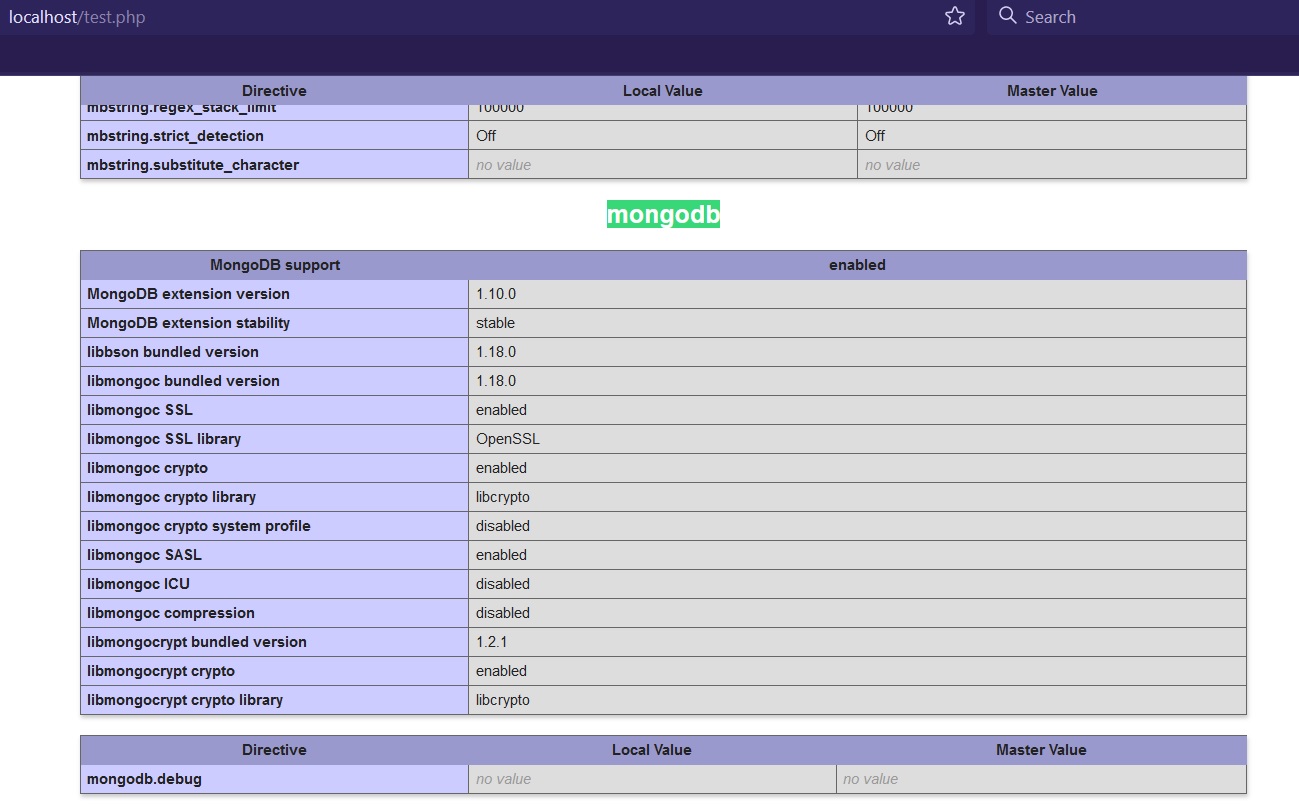1299x810 pixels.
Task: Select the 'mbstring.substitute_character' directive
Action: pos(193,165)
